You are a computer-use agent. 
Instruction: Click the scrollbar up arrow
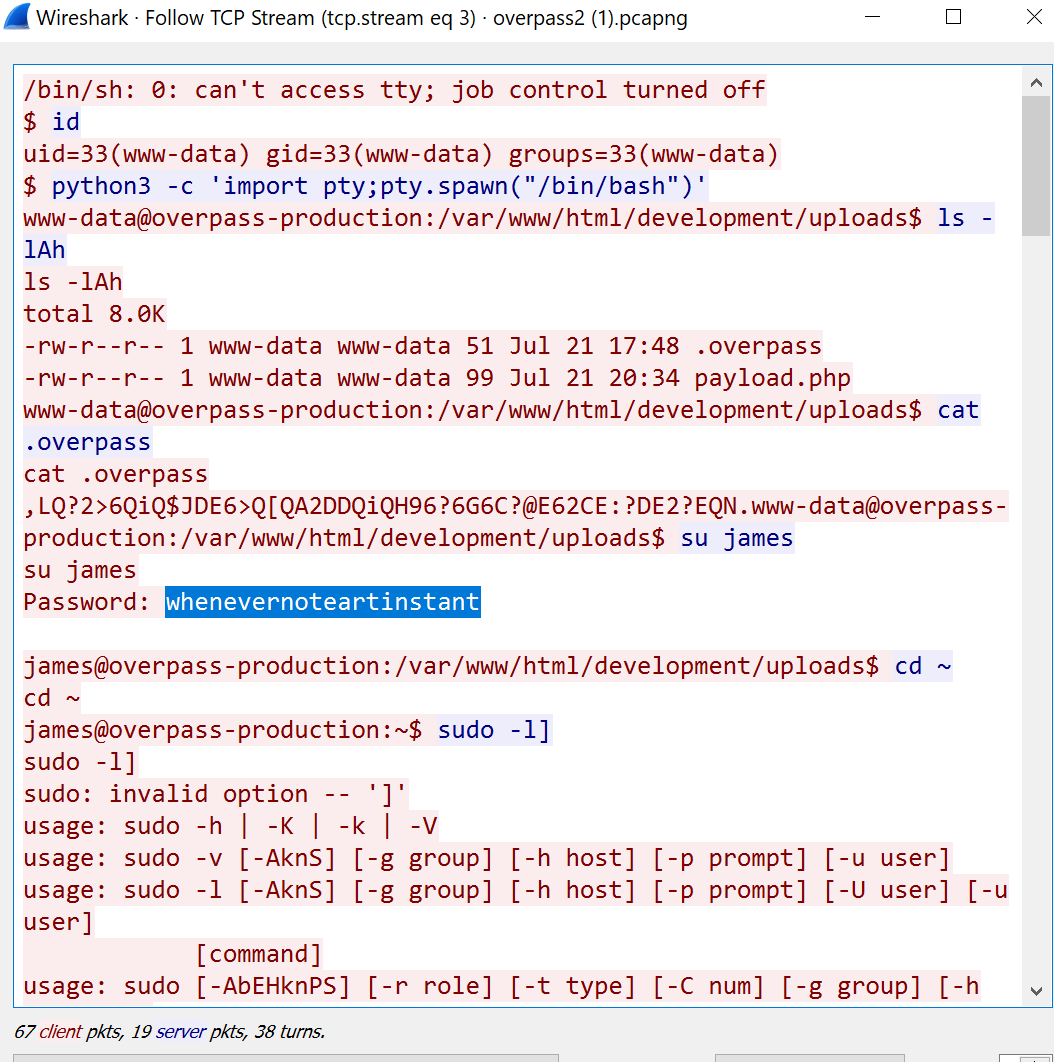pos(1036,82)
